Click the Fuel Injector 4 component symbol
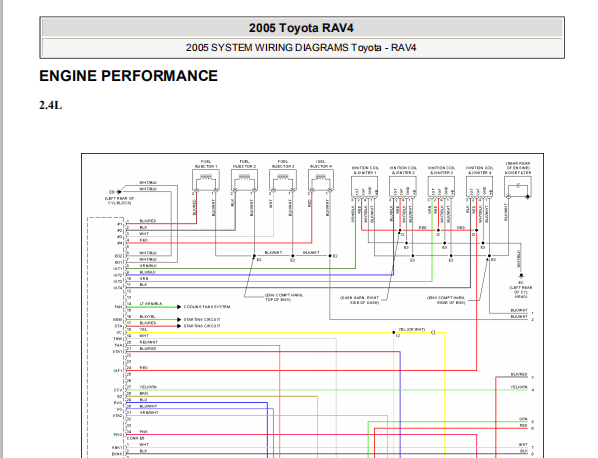 321,181
